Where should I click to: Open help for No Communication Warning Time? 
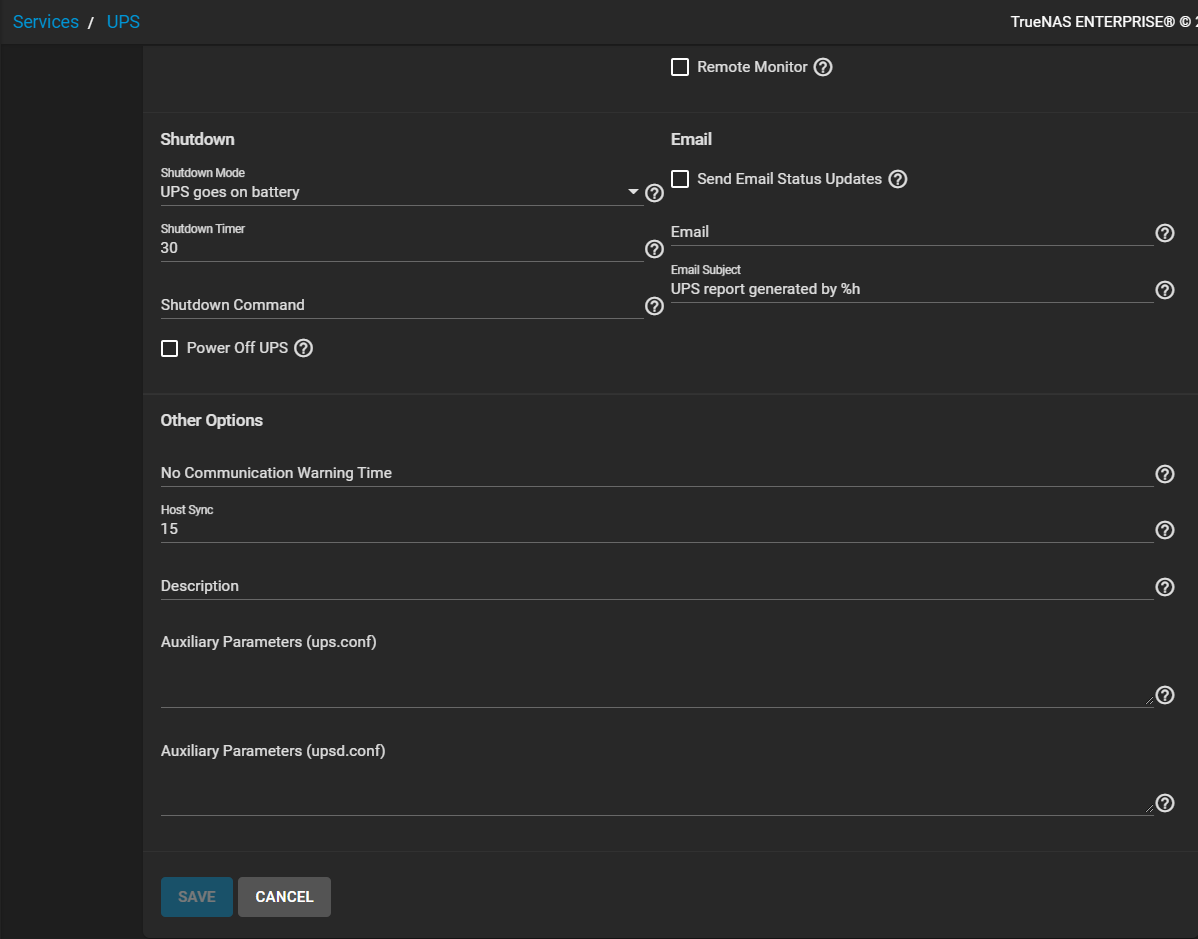point(1164,474)
